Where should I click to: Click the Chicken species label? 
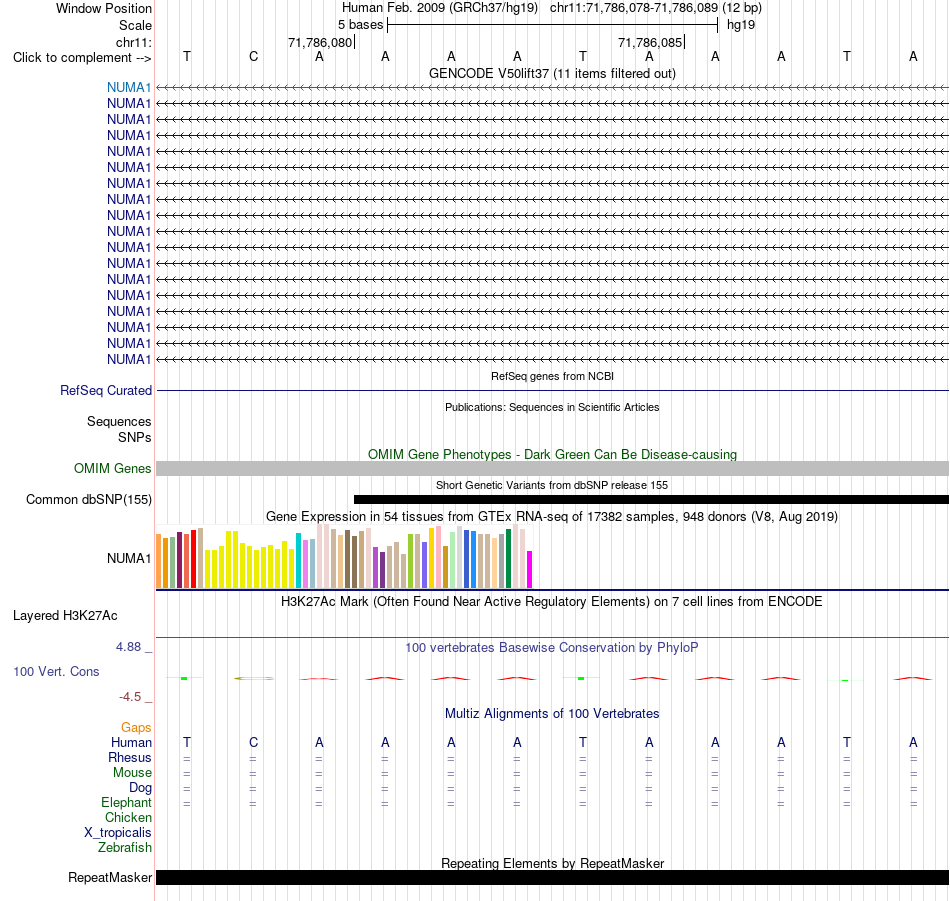click(128, 817)
